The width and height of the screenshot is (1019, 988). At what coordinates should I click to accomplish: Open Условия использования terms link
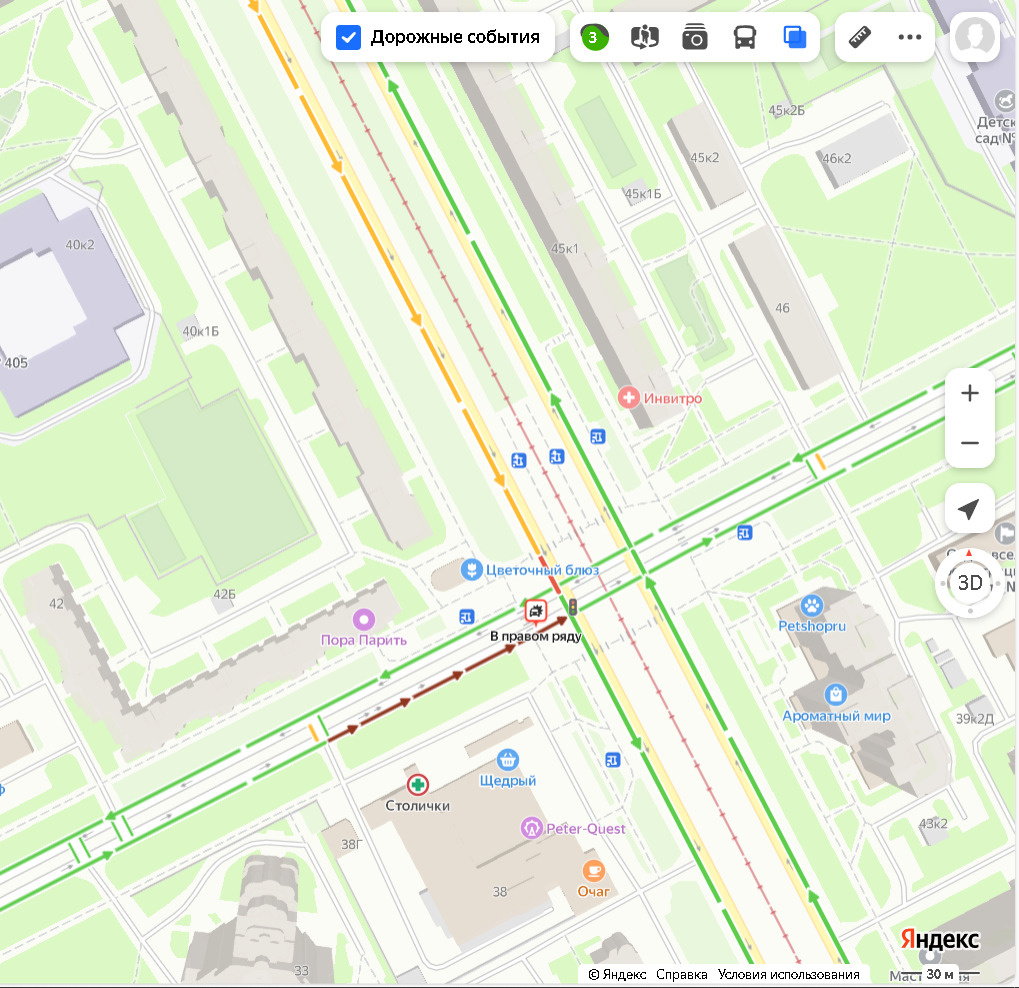(788, 974)
